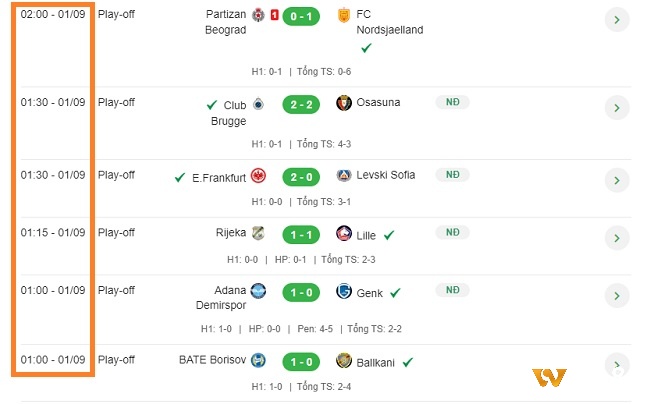The image size is (650, 404).
Task: Click the 2 - 2 score badge
Action: click(x=301, y=105)
